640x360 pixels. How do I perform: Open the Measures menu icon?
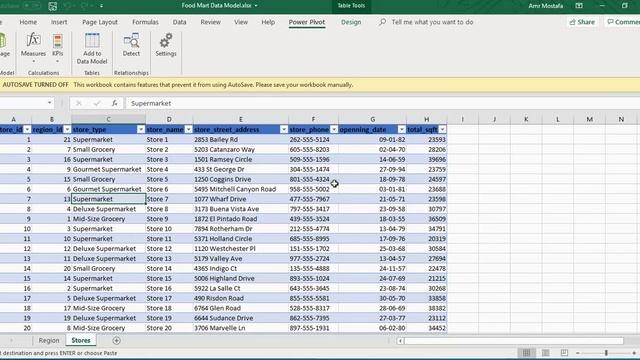[x=33, y=41]
